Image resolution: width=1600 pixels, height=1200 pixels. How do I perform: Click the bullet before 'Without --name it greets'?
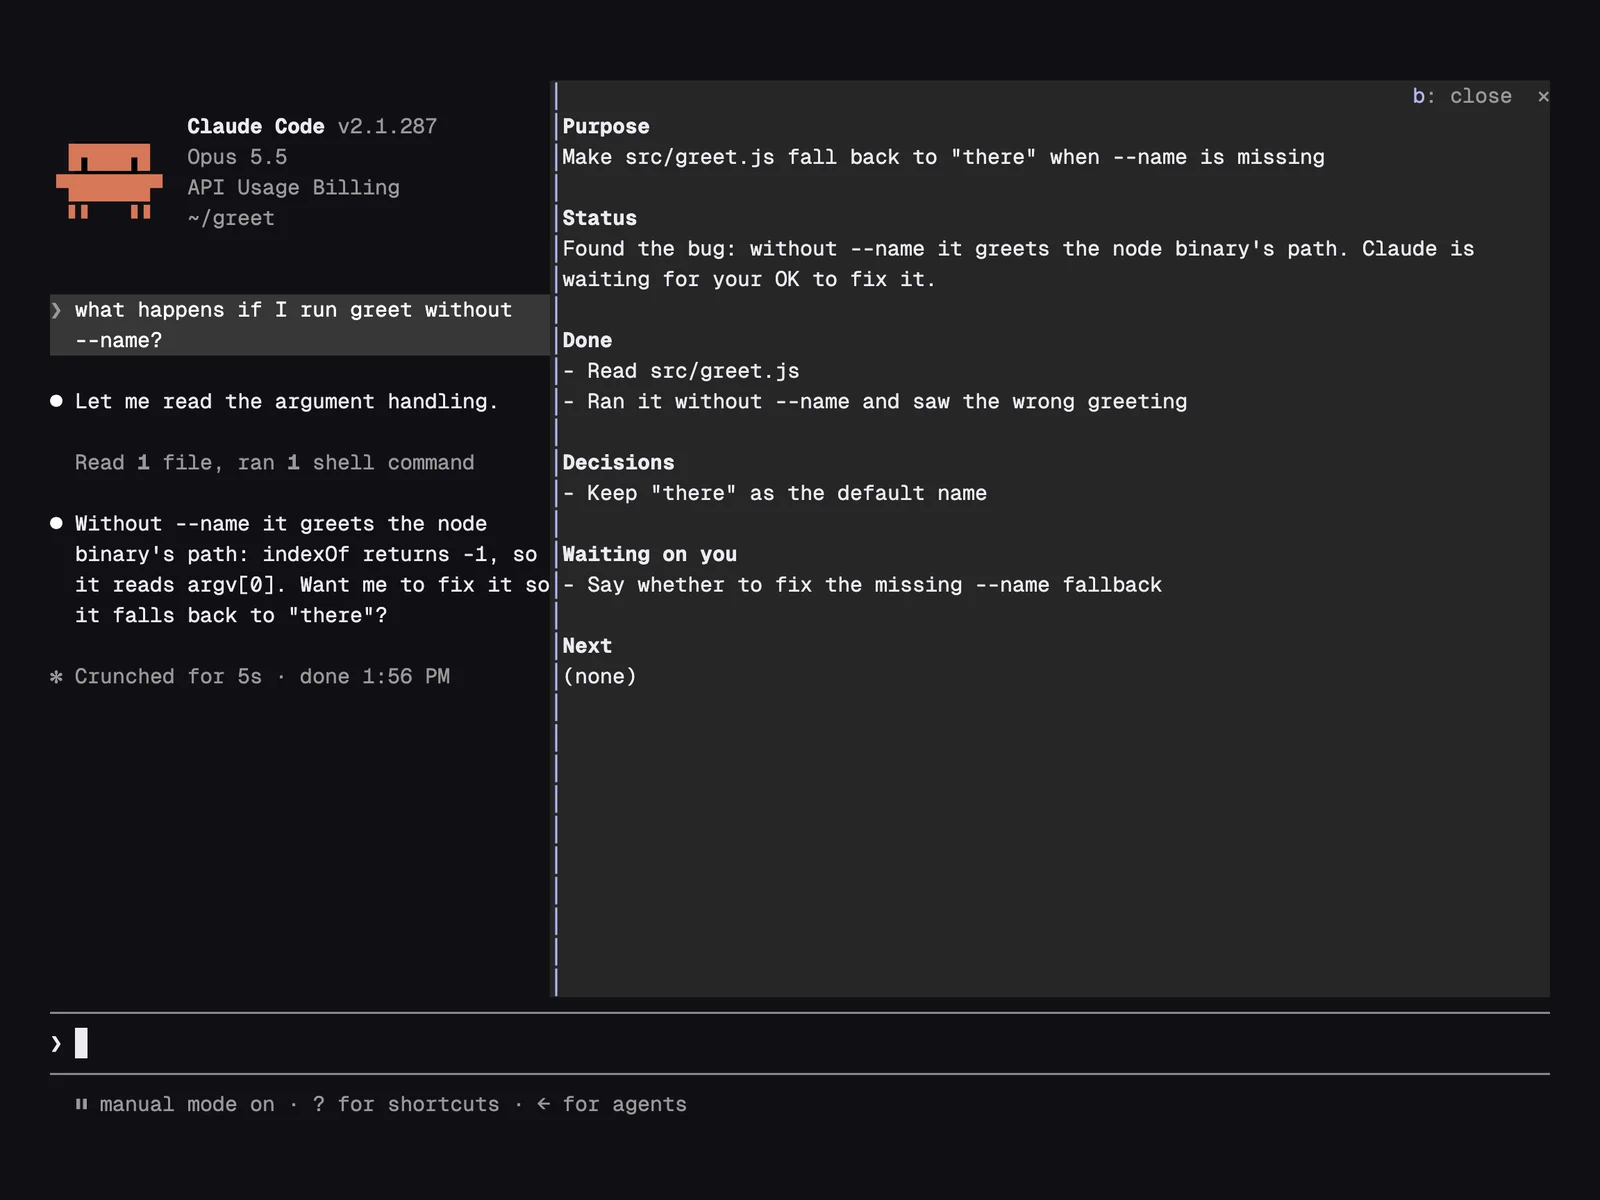point(56,523)
